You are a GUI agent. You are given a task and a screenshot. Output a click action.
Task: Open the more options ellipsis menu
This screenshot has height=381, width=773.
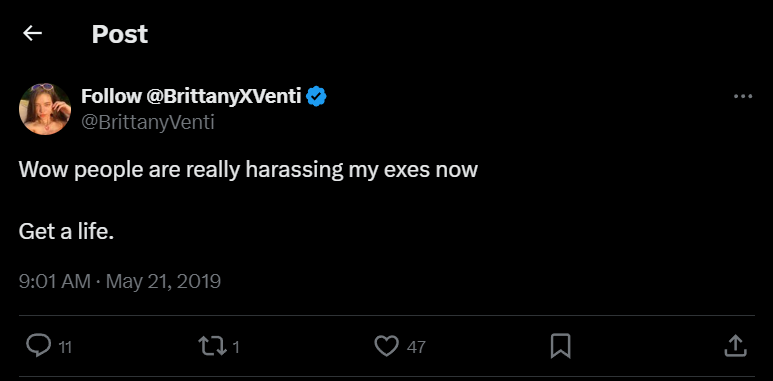tap(743, 96)
